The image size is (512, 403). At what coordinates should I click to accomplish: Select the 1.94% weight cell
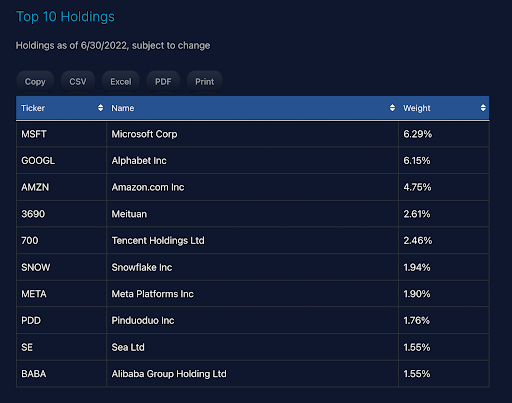(444, 267)
